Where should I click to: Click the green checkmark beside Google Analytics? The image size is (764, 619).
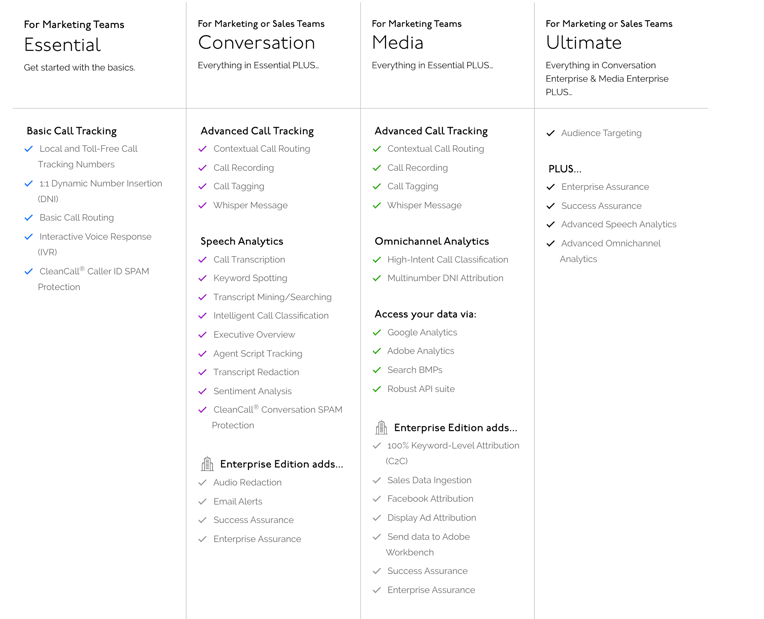click(x=377, y=332)
